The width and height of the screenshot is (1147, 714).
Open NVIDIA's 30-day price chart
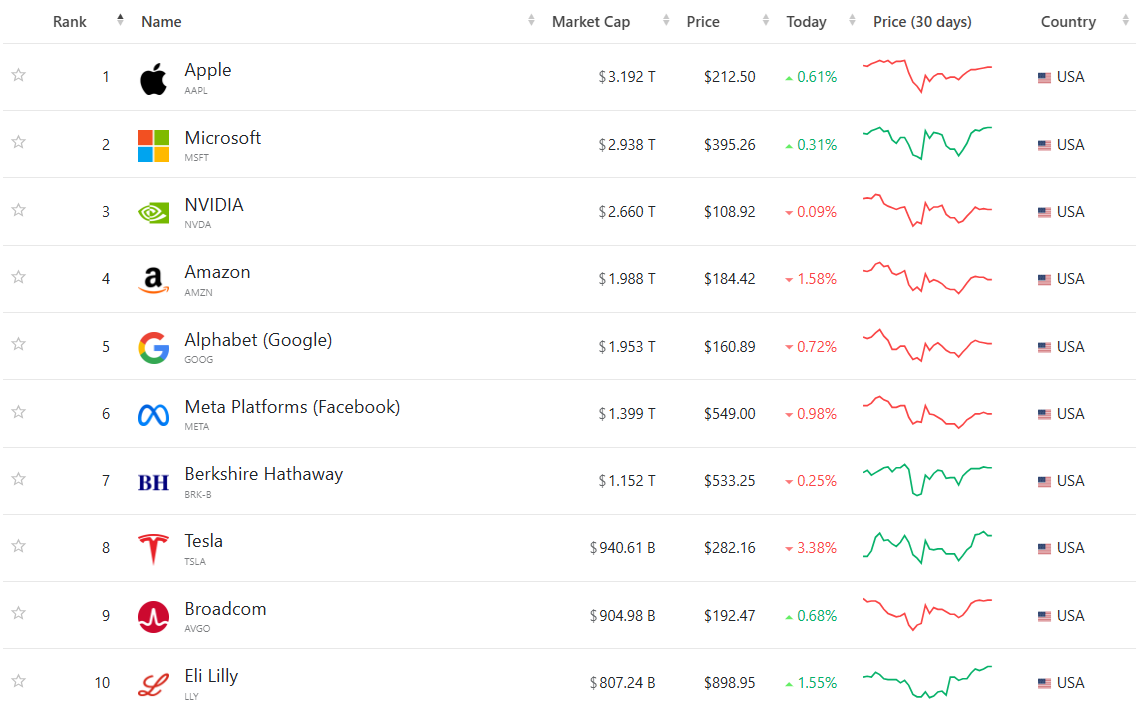coord(928,211)
